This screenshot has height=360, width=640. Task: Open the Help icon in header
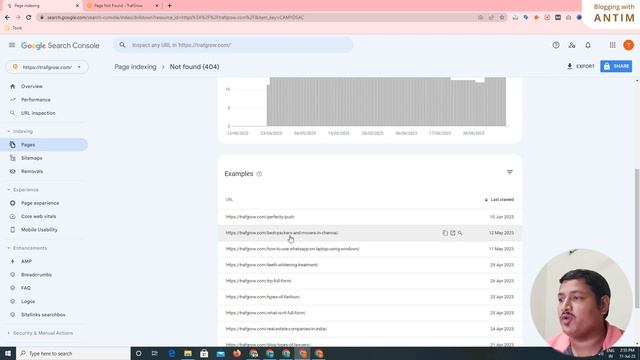coord(556,45)
